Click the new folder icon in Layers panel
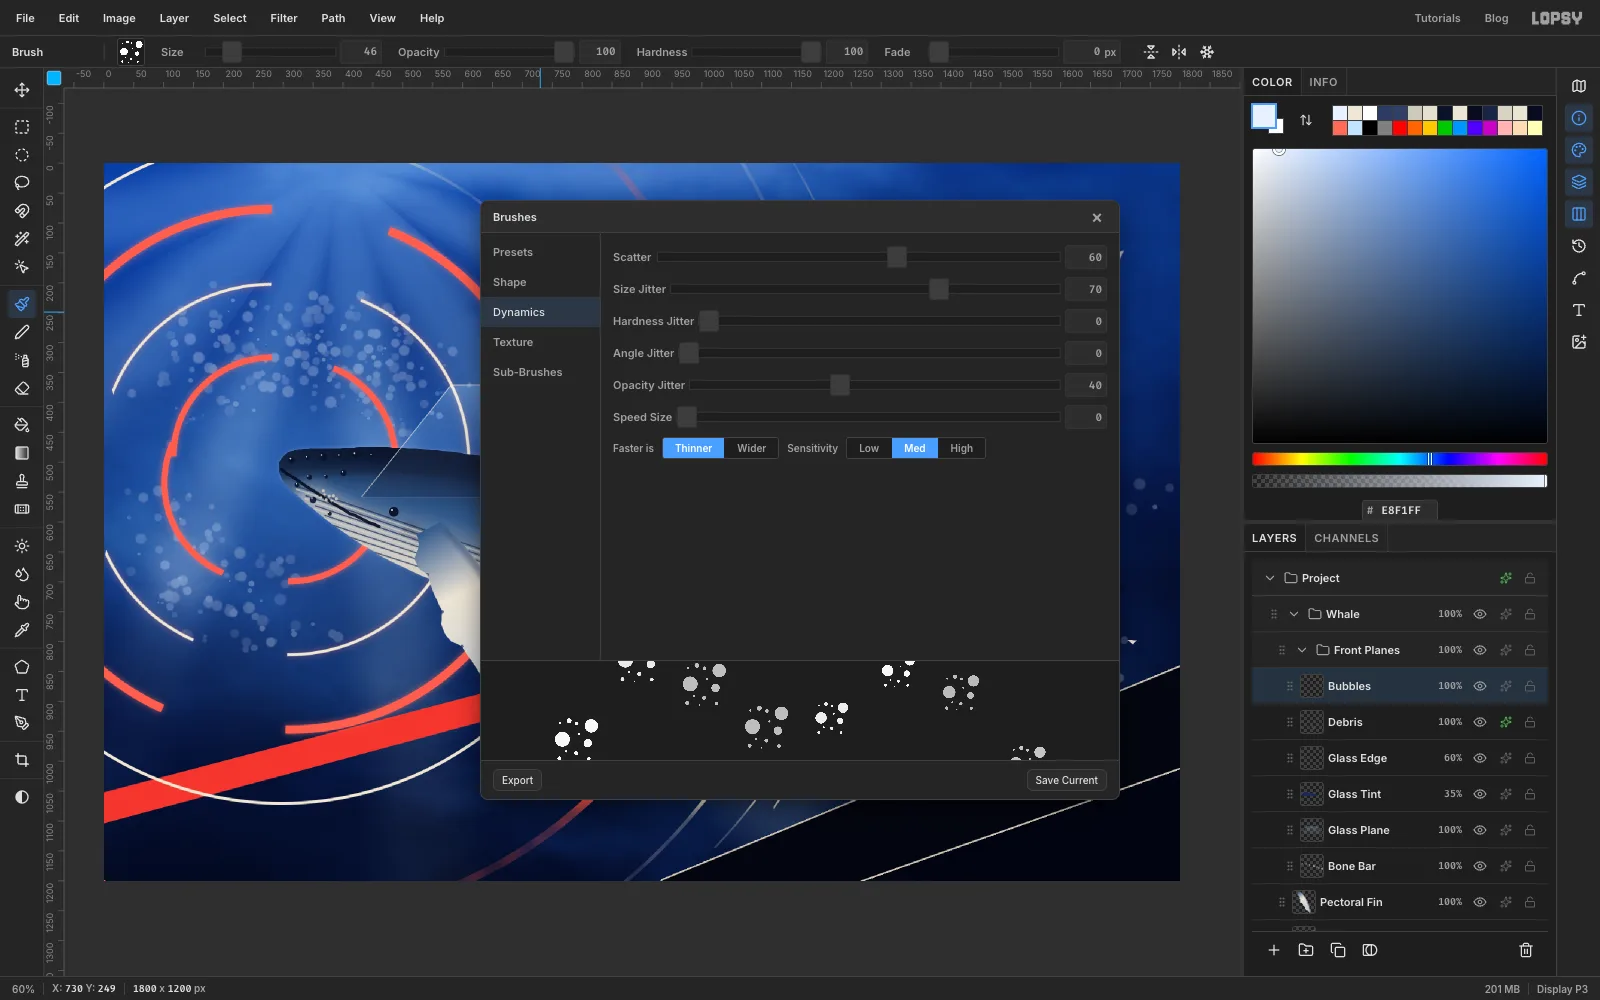This screenshot has height=1000, width=1600. 1306,950
